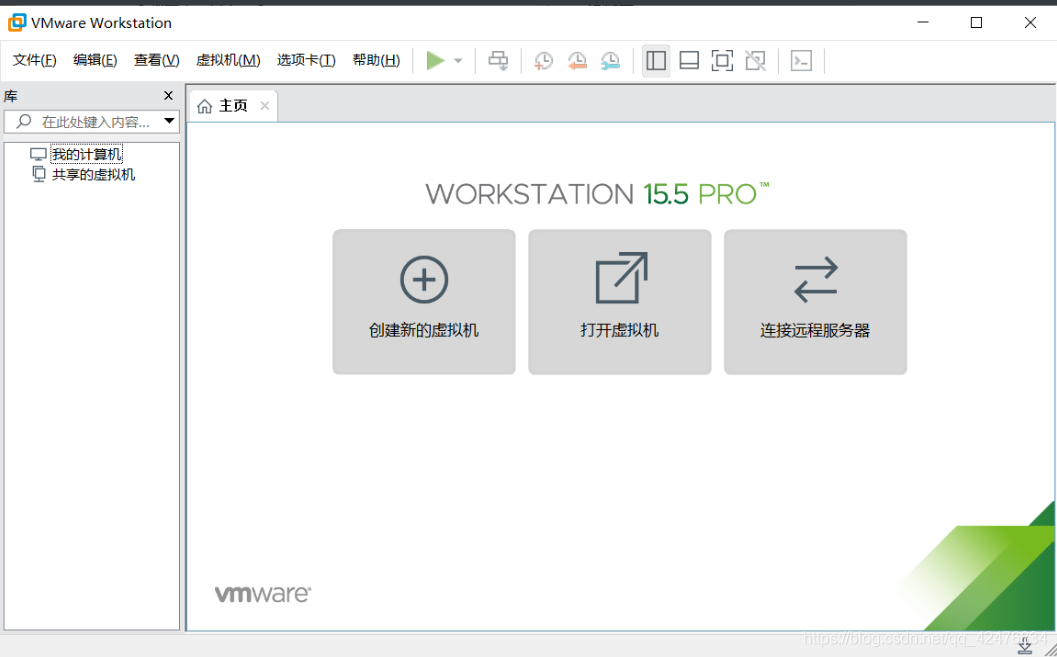Open the 查看(V) menu
The width and height of the screenshot is (1057, 657).
click(156, 60)
